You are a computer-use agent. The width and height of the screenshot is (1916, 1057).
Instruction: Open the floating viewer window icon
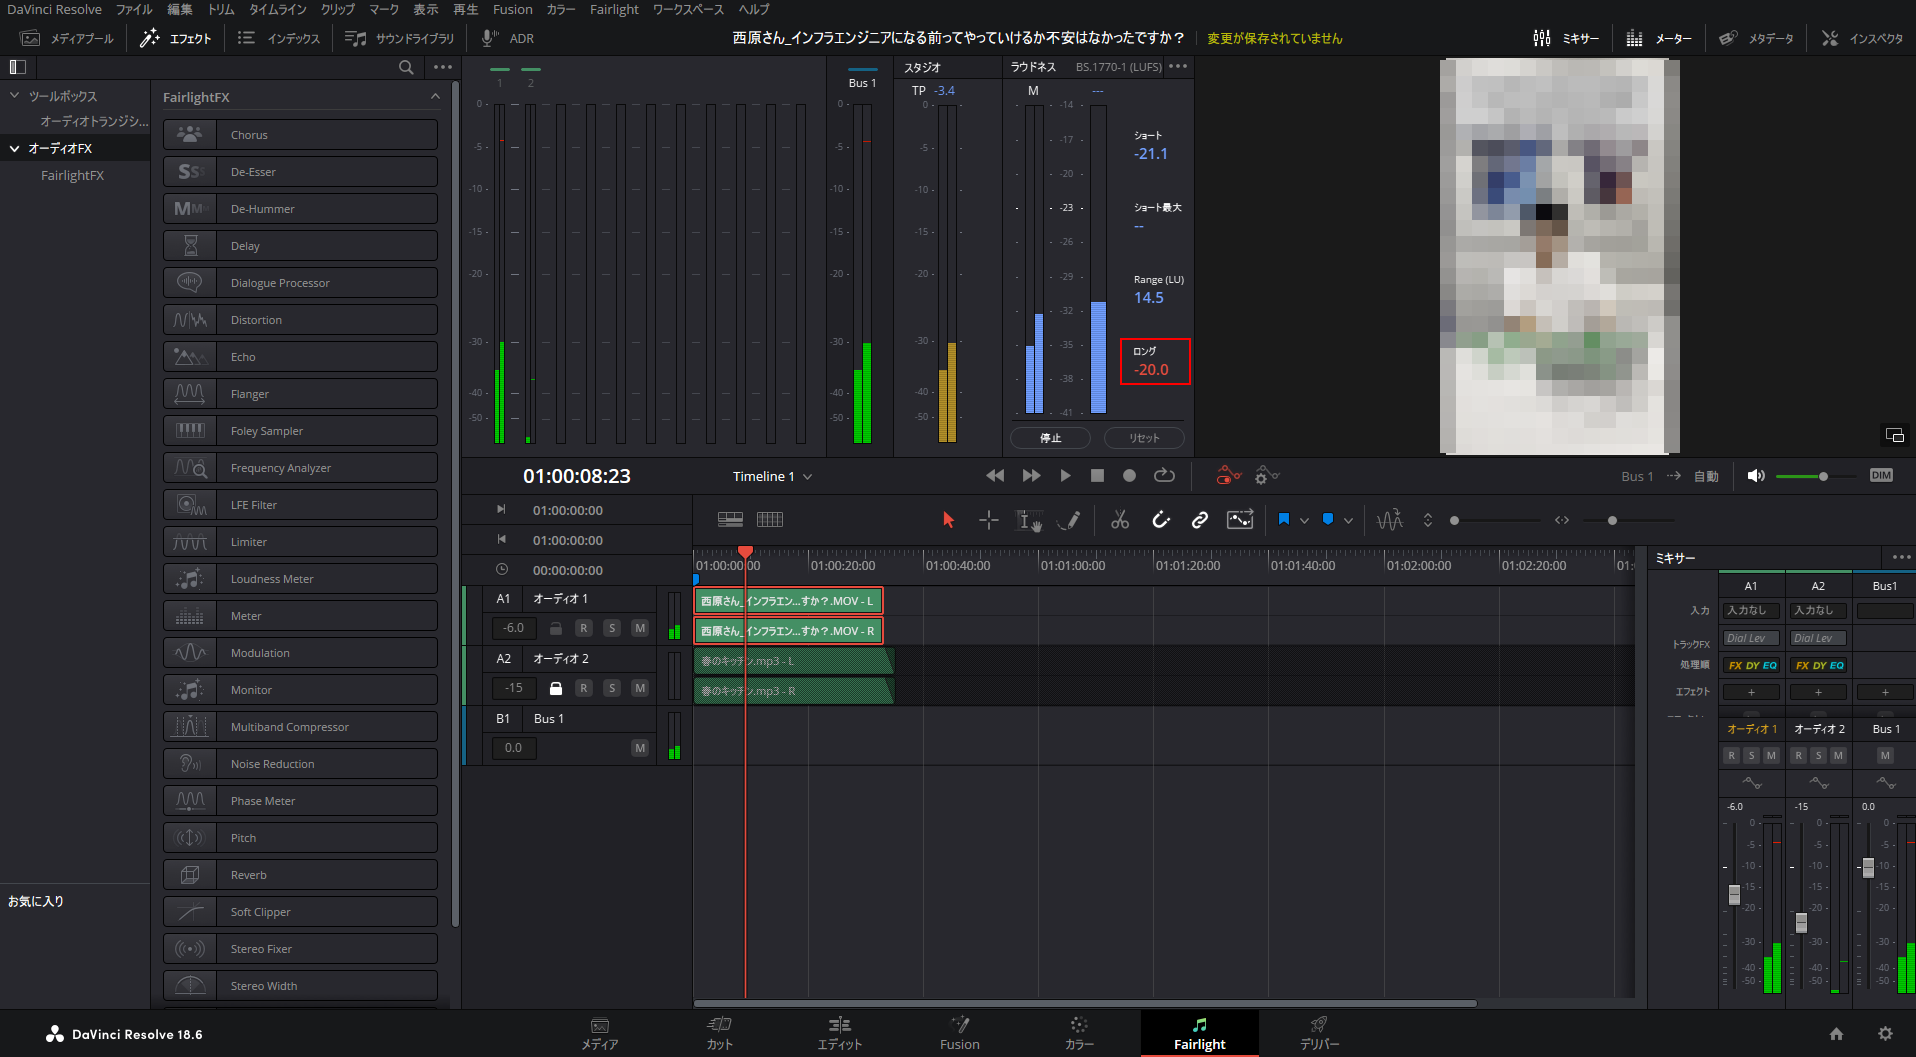tap(1894, 435)
